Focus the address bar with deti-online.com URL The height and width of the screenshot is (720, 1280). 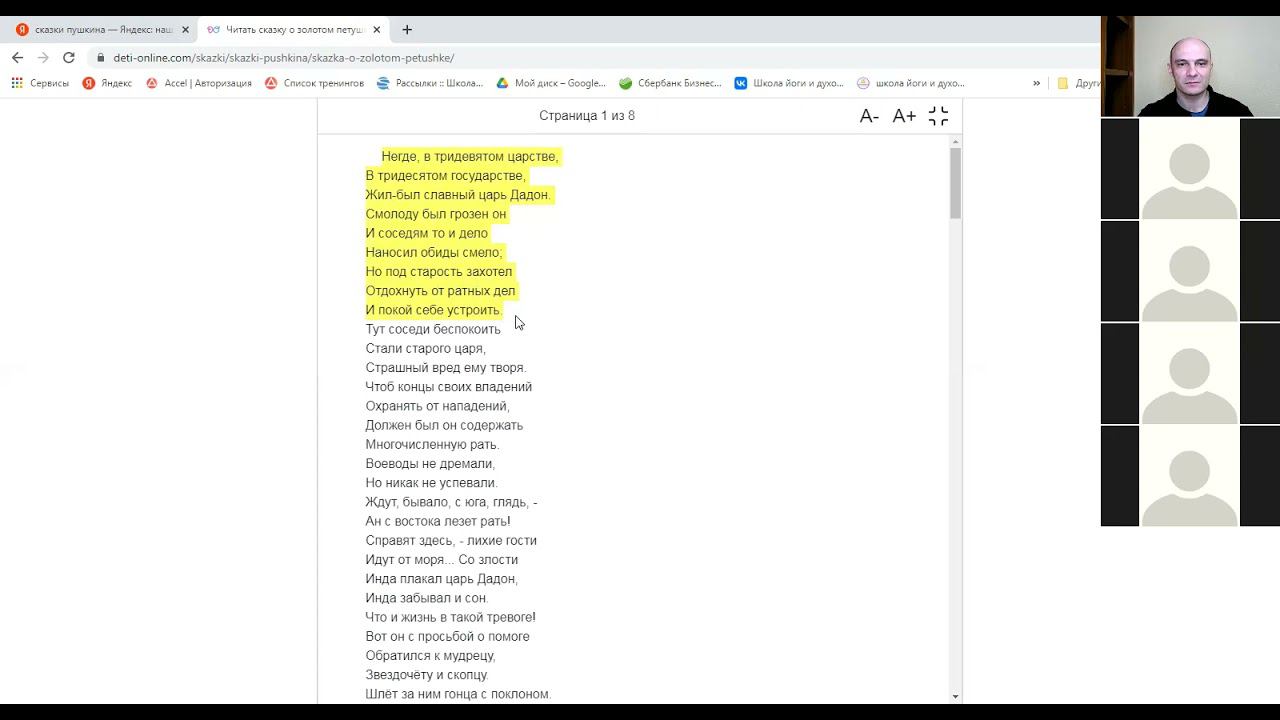[x=590, y=58]
